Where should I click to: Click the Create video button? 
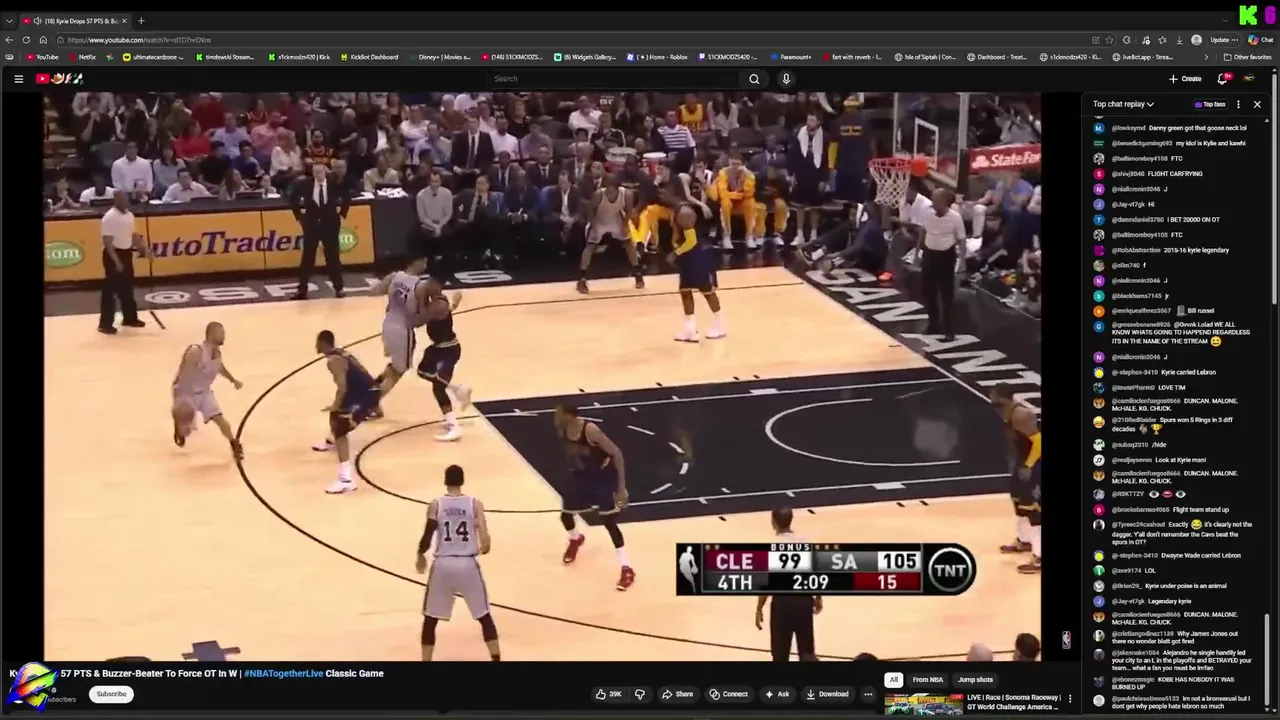click(1185, 79)
